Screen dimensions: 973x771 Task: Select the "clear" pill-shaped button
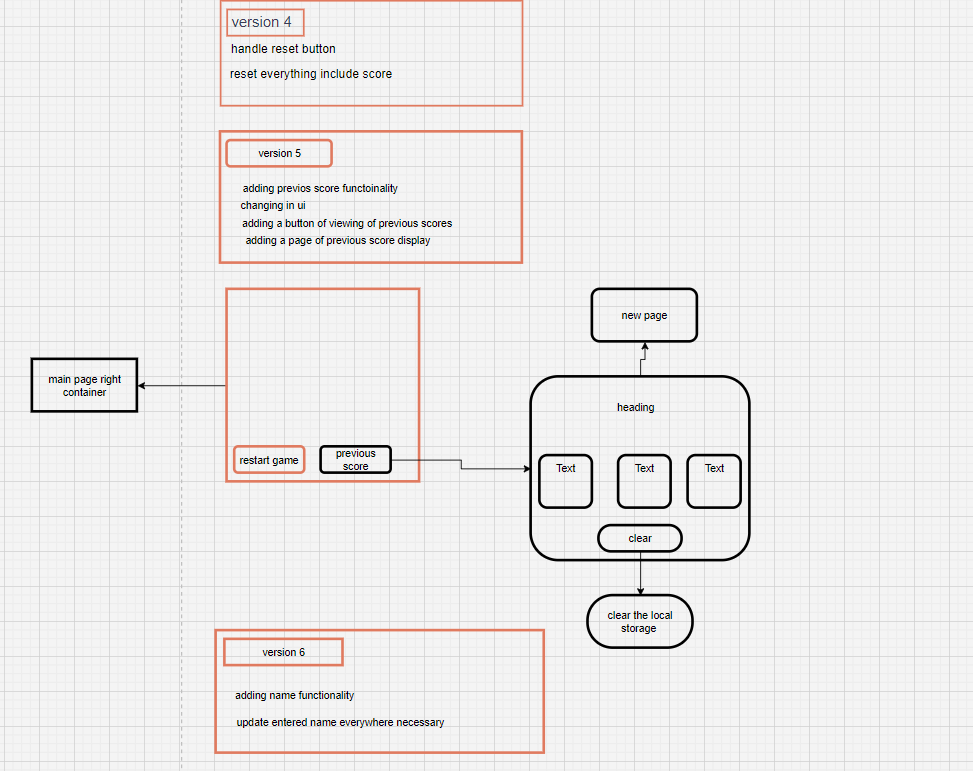click(x=639, y=537)
